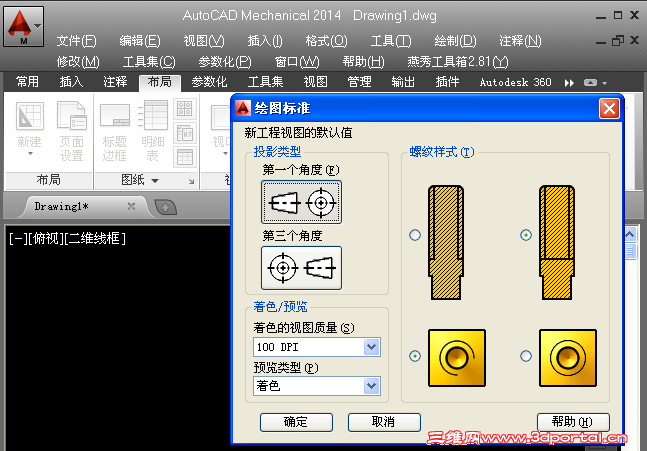Click the new drawing tab plus icon

[165, 207]
